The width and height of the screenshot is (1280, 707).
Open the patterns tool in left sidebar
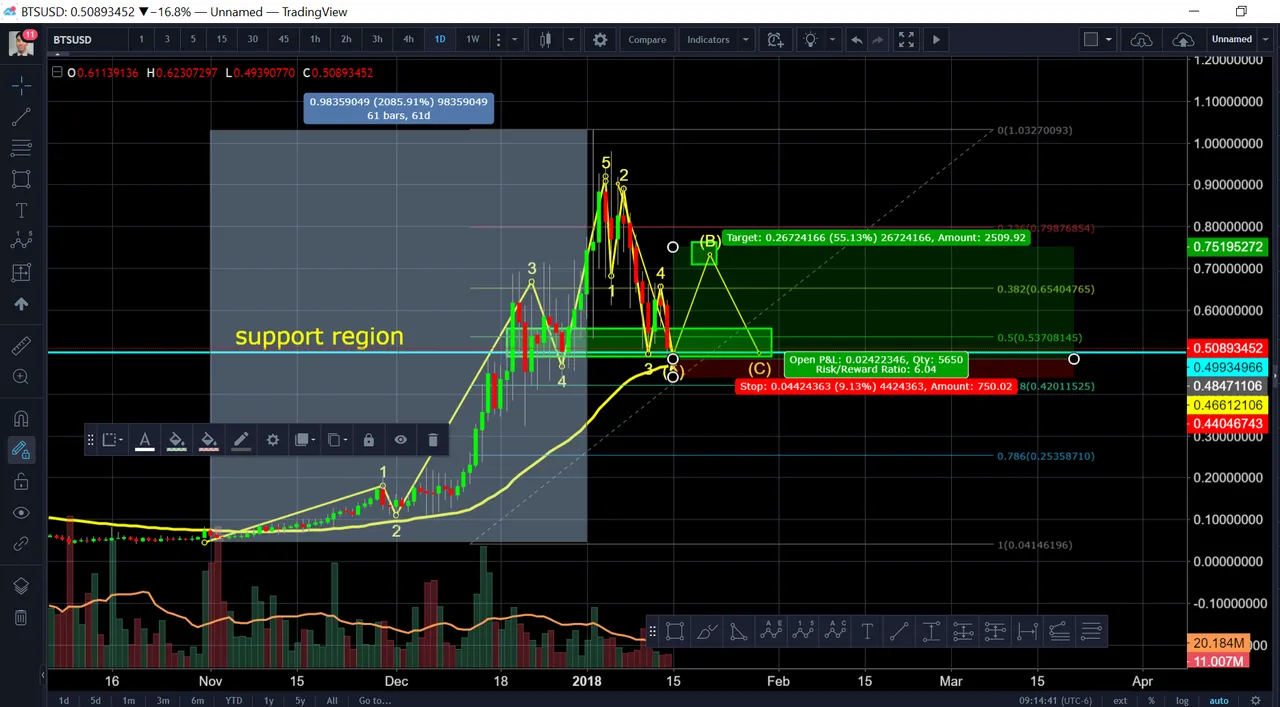[21, 241]
